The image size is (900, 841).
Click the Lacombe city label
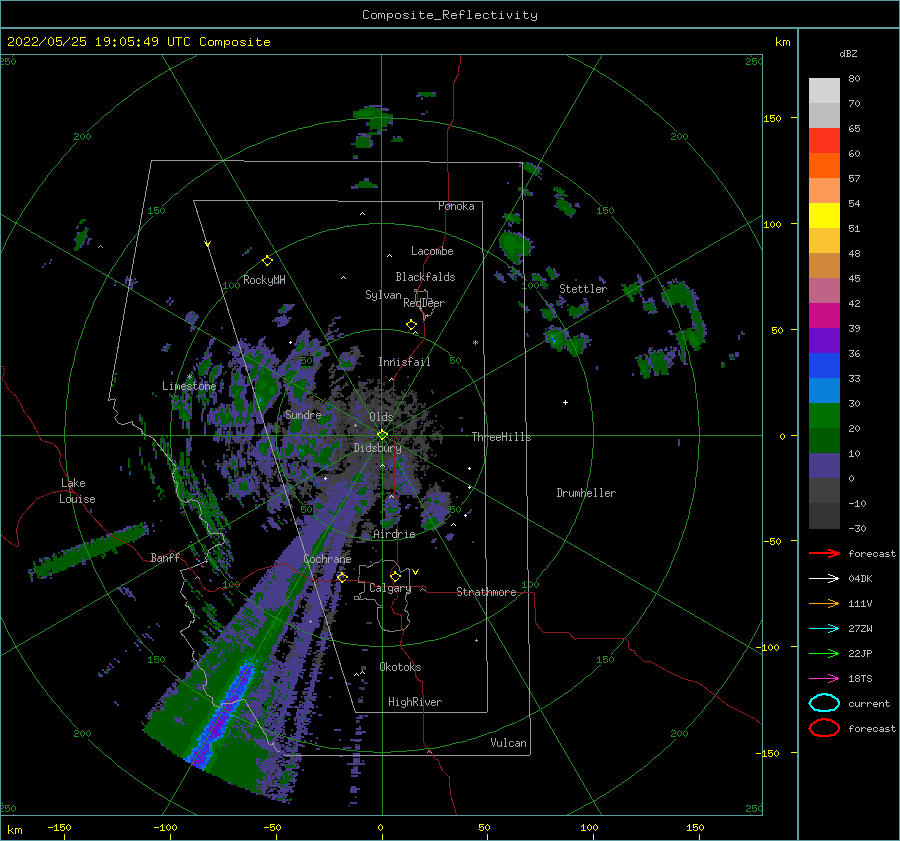pos(432,251)
